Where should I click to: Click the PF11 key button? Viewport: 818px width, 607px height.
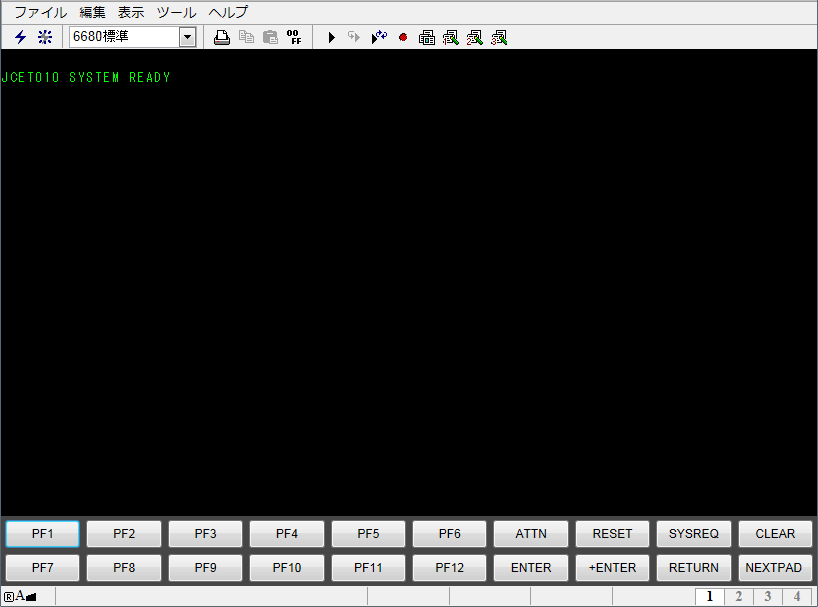click(368, 567)
